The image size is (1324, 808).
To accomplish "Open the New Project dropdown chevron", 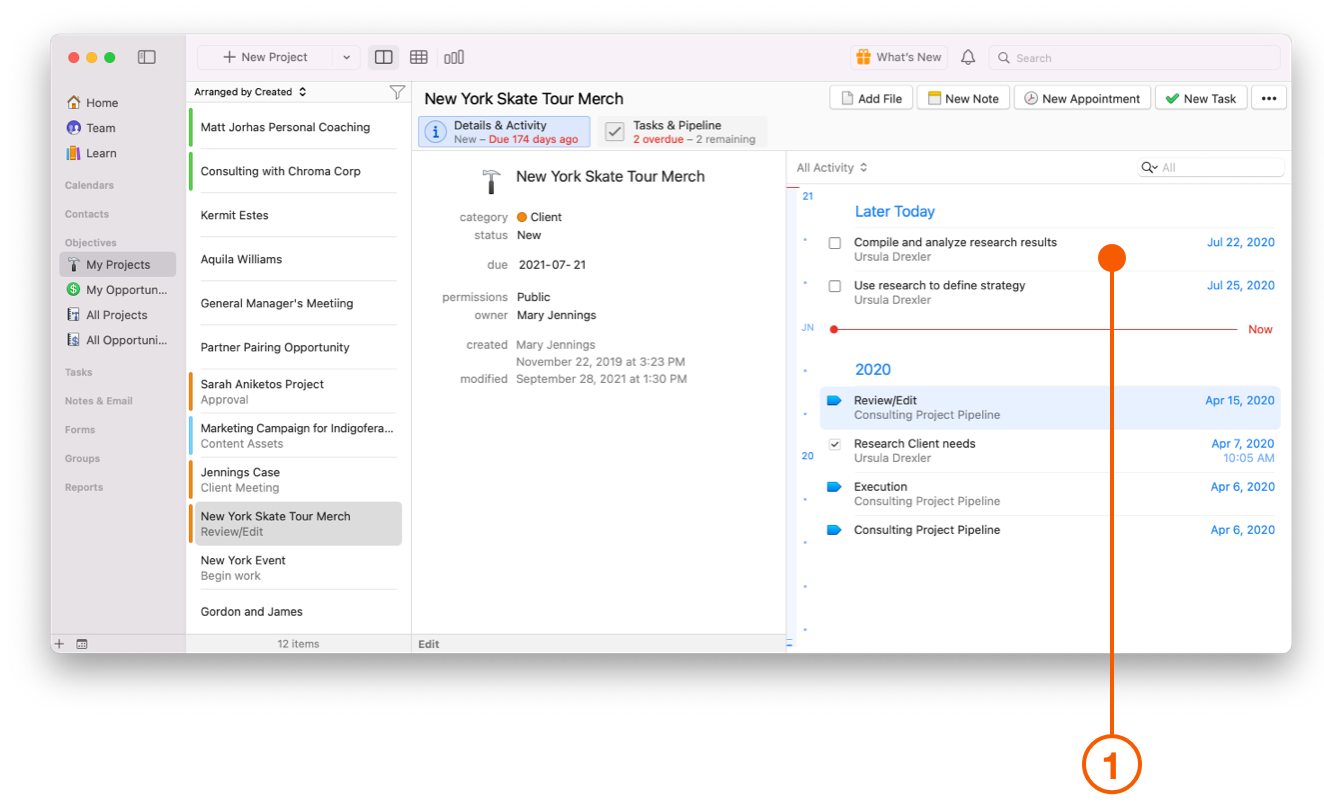I will tap(346, 57).
